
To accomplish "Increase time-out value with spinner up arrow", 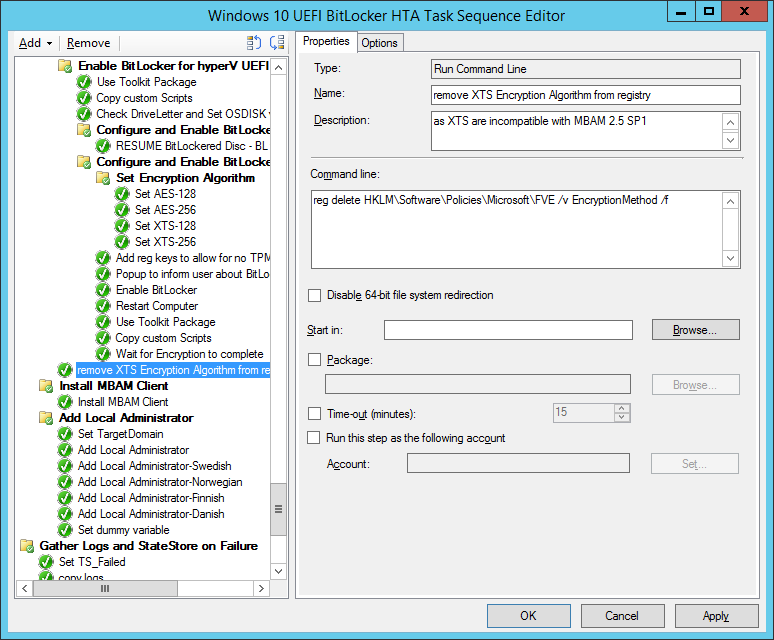I will click(622, 409).
